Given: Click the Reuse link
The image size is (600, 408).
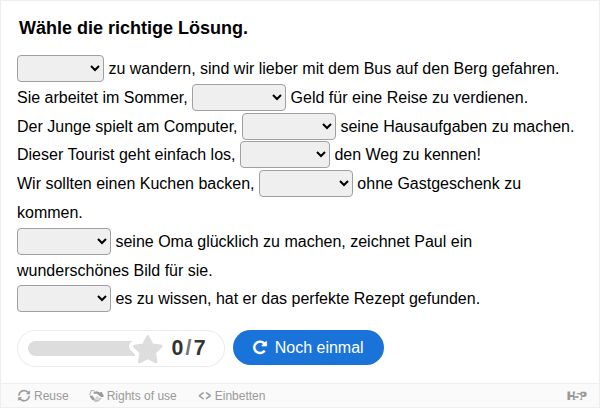Looking at the screenshot, I should click(43, 396).
